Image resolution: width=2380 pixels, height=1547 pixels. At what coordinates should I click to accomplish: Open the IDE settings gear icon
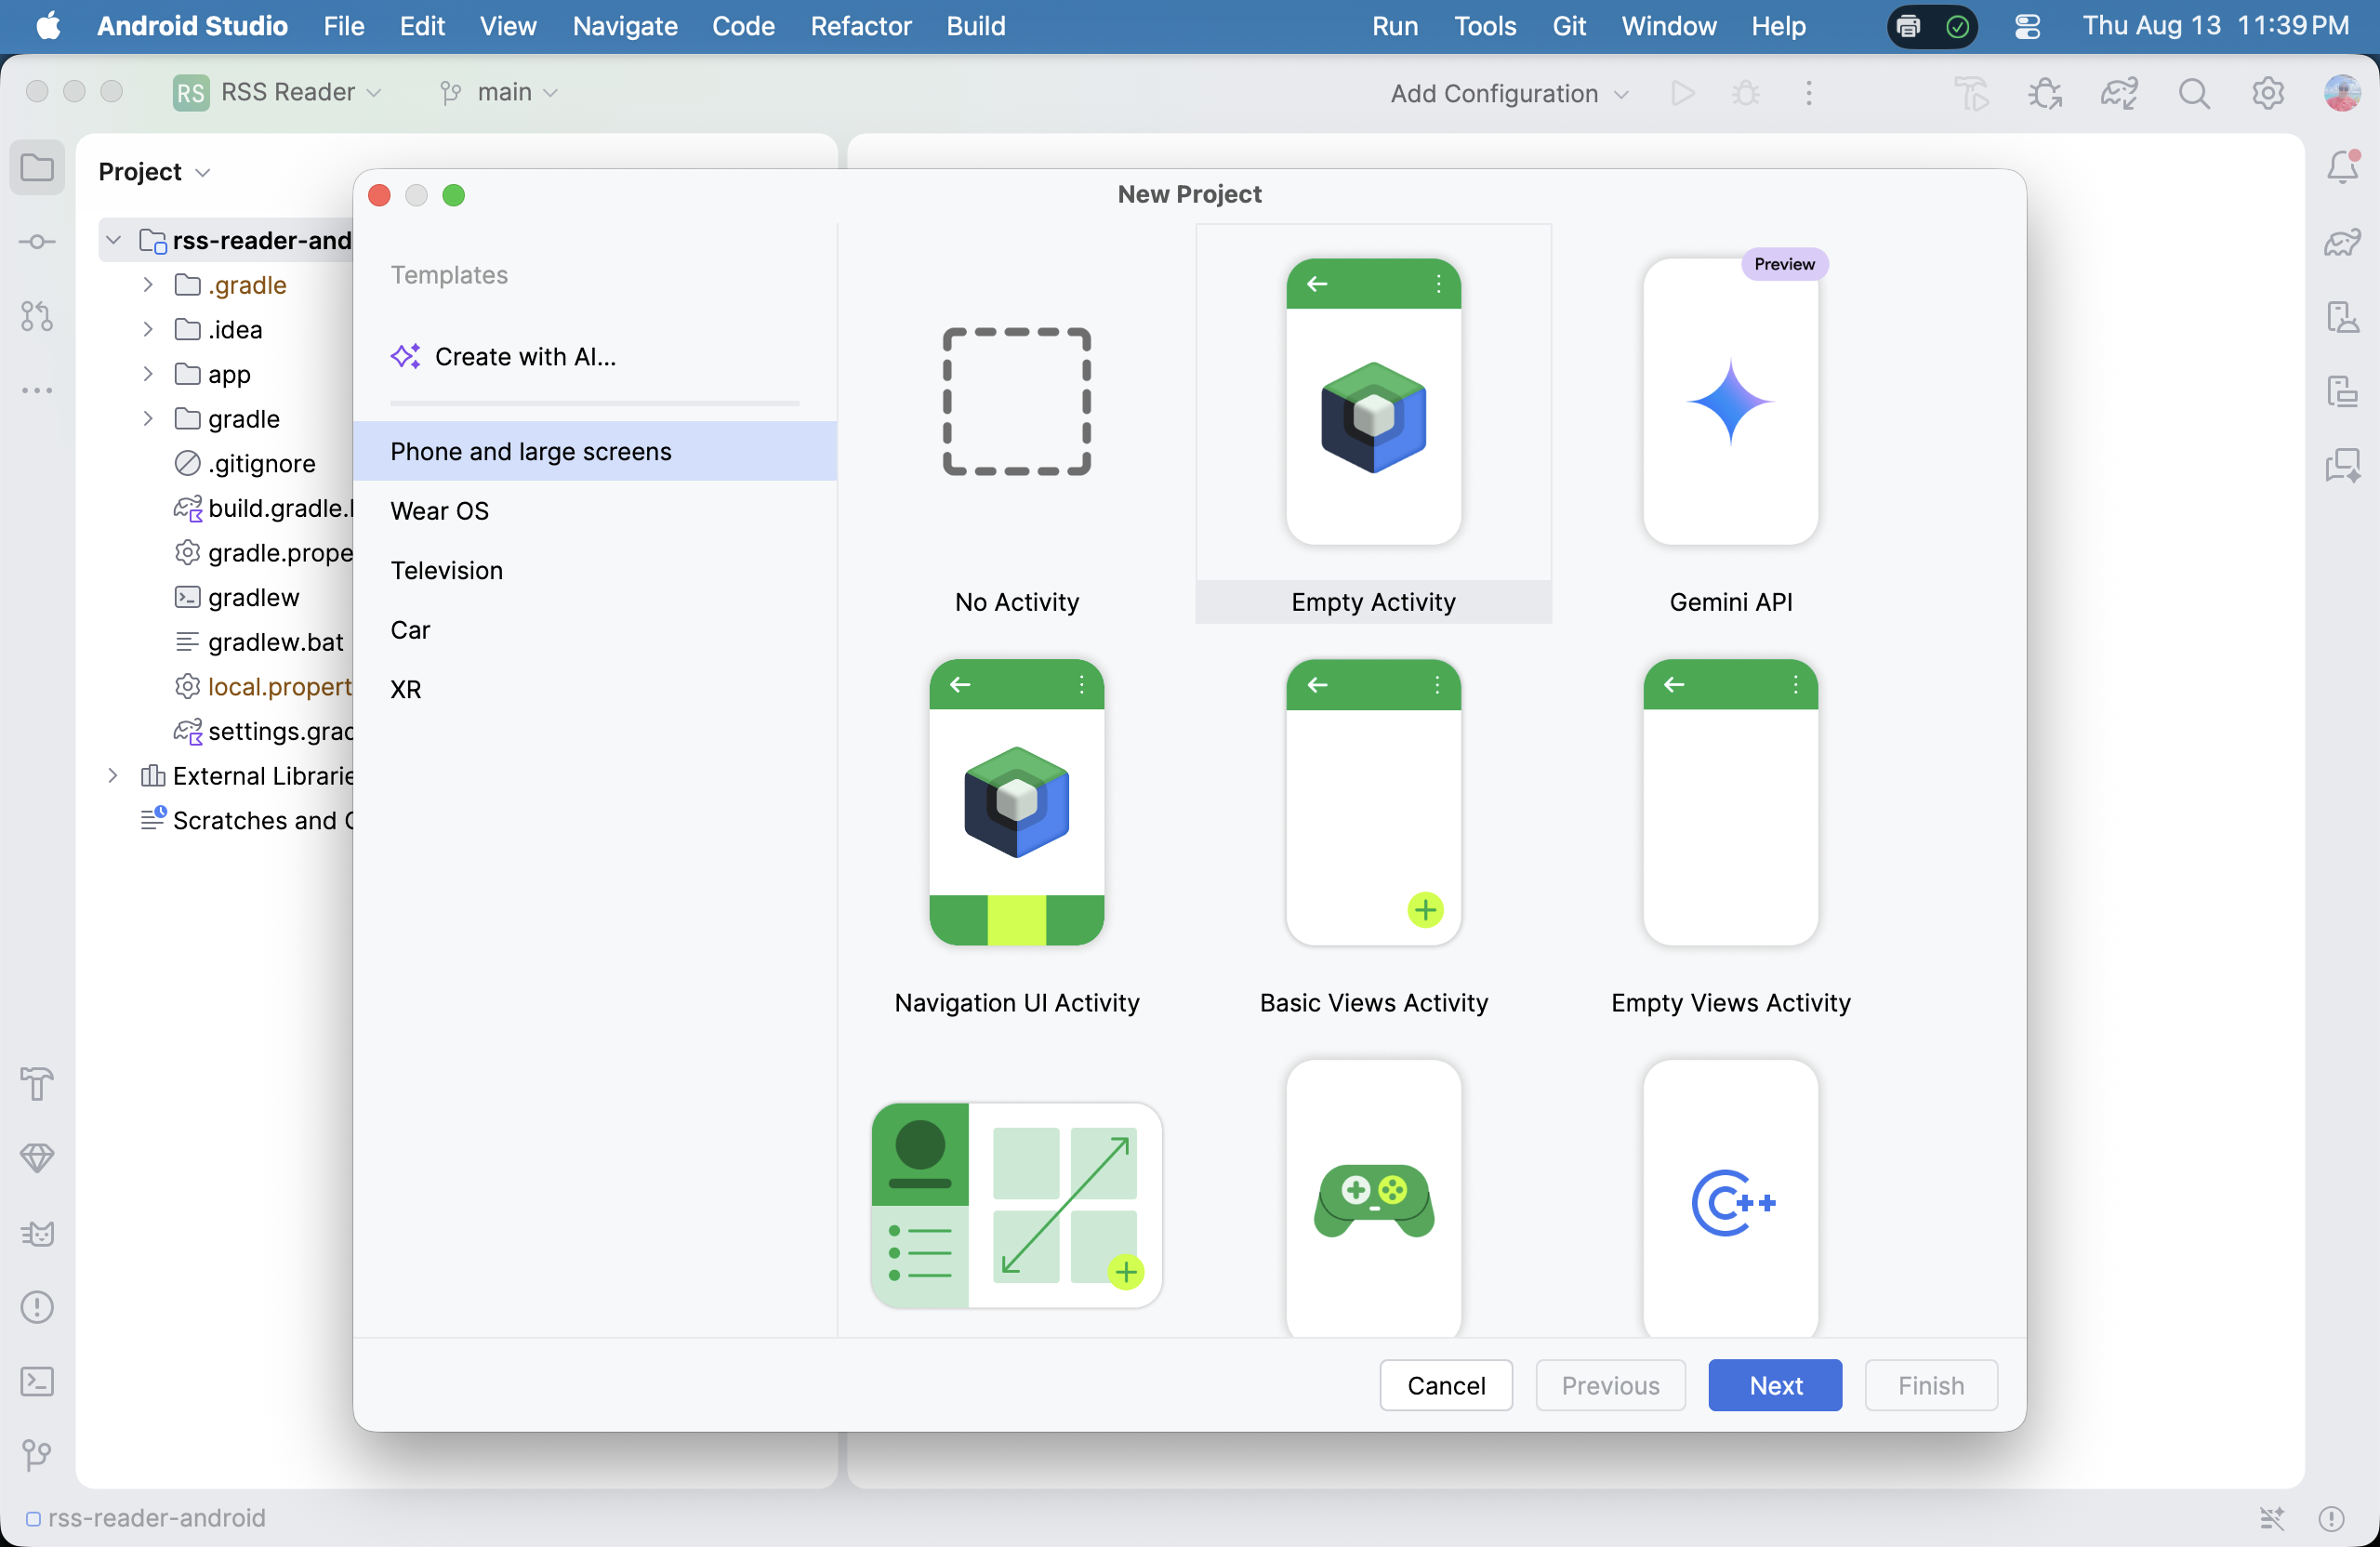click(x=2268, y=93)
